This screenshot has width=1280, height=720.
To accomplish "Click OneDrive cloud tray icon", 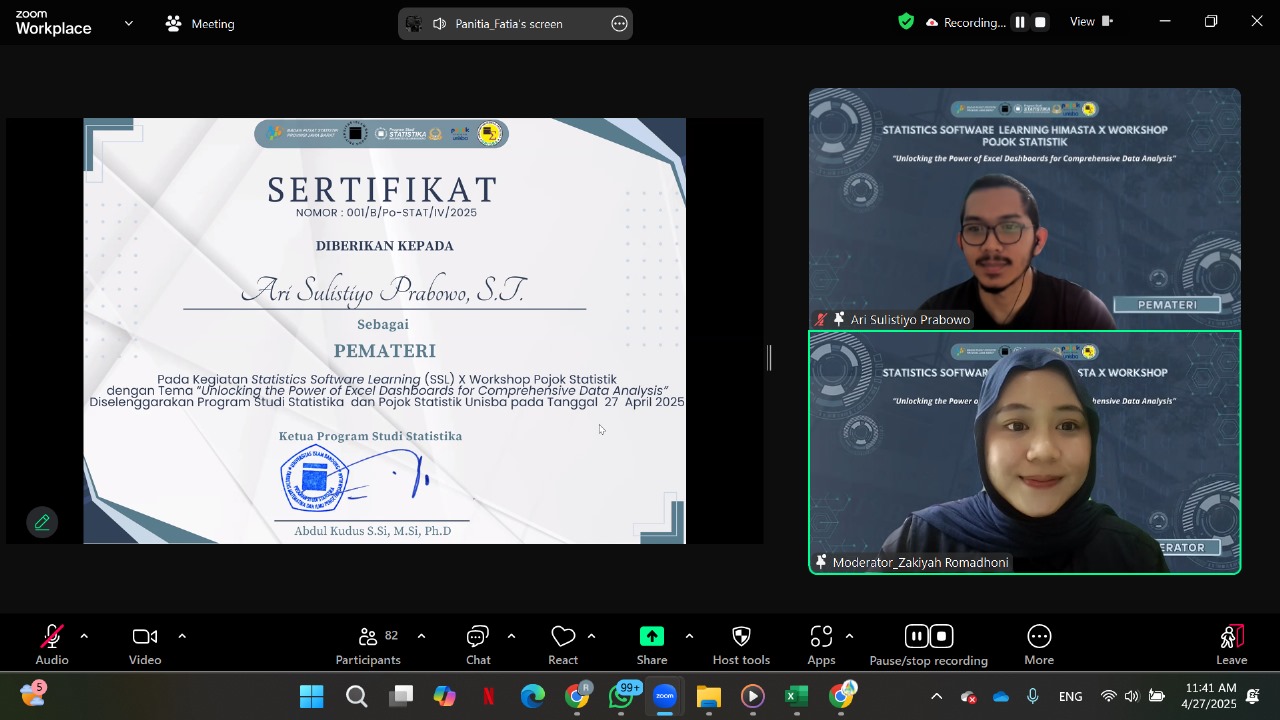I will pos(1001,696).
